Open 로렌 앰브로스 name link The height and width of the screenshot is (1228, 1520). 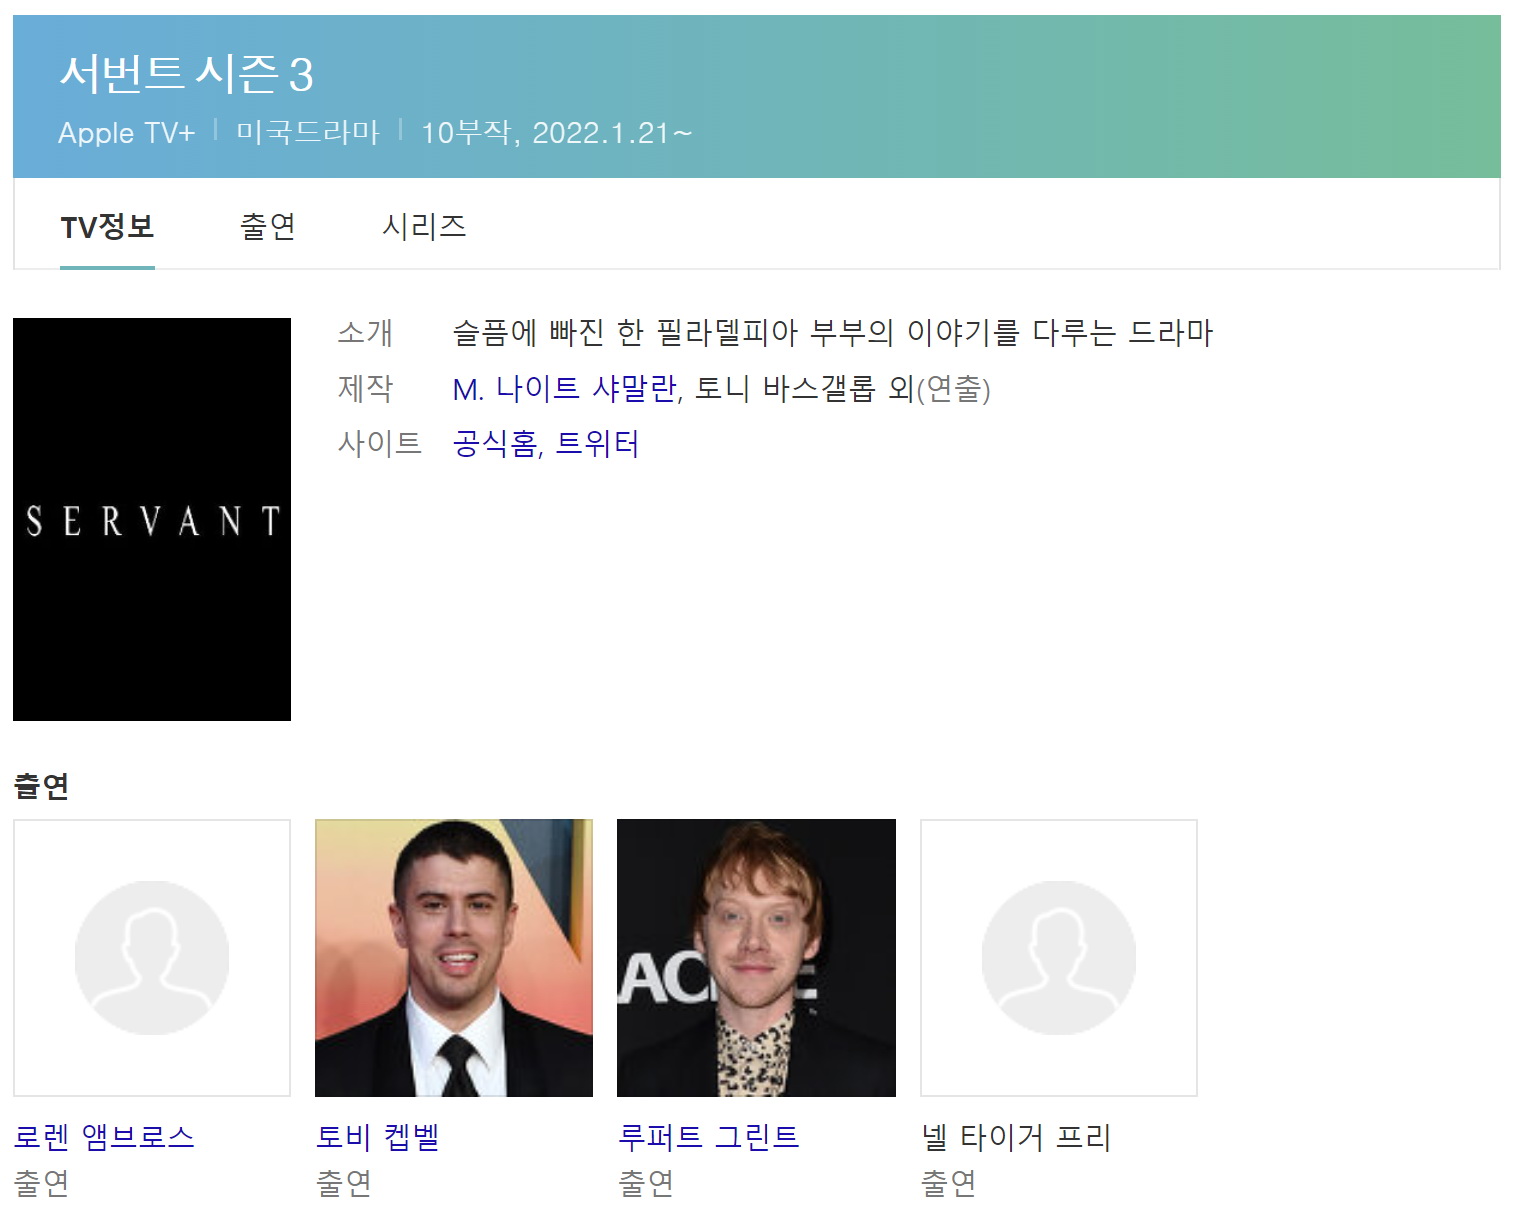tap(104, 1137)
